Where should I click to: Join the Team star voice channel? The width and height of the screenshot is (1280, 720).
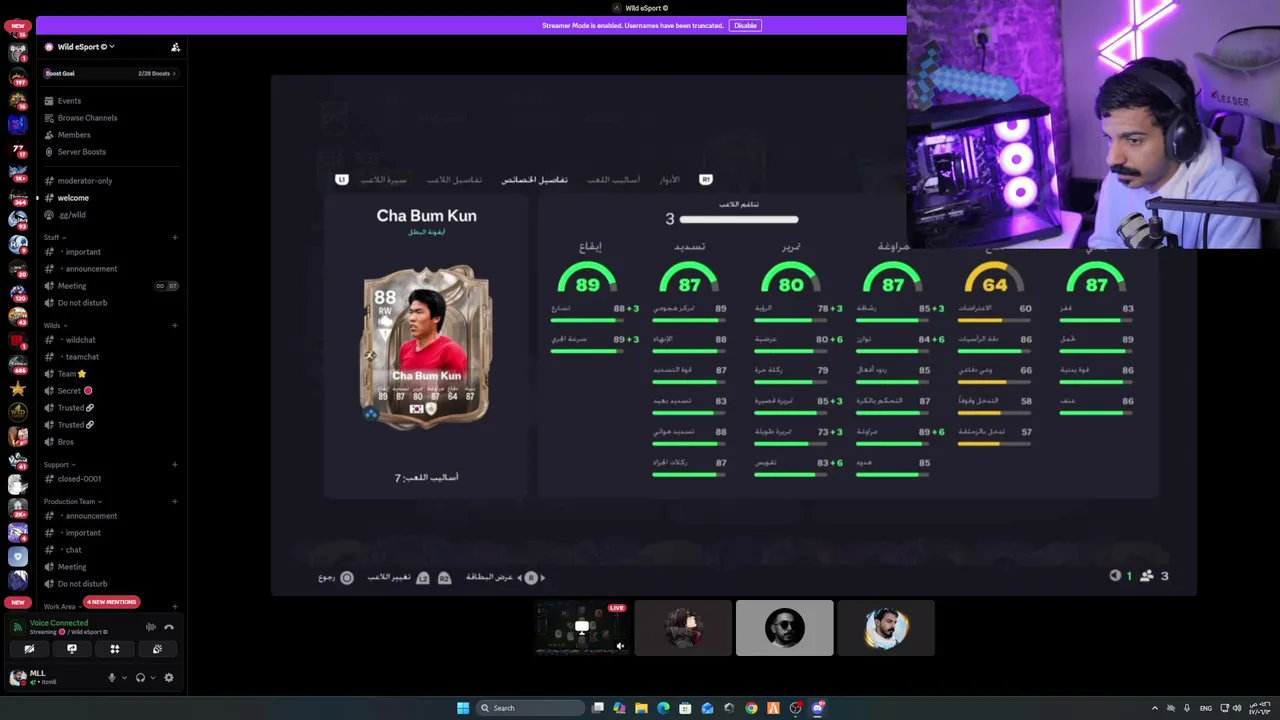coord(72,374)
